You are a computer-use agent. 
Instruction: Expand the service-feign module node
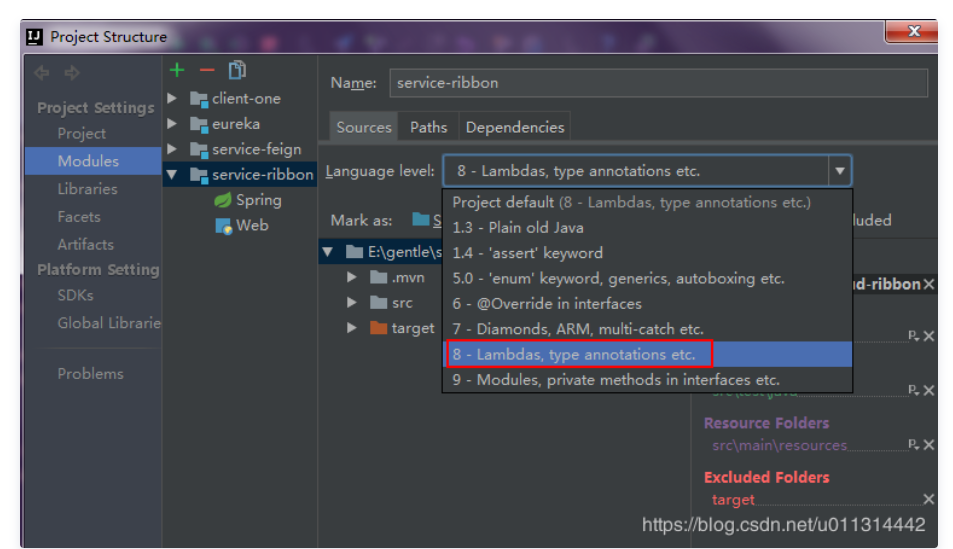(x=172, y=149)
